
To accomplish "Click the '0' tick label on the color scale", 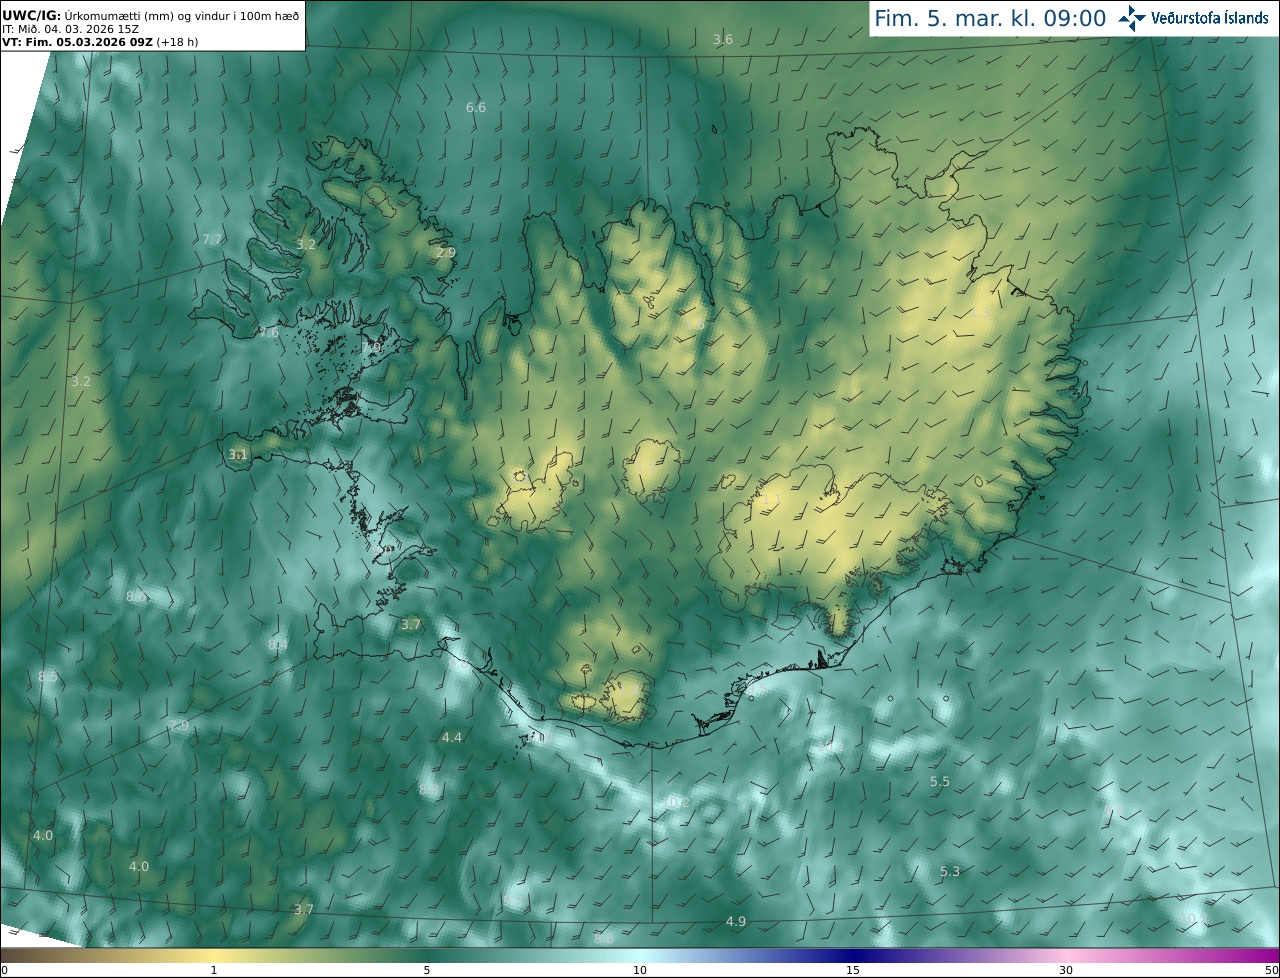I will click(4, 971).
